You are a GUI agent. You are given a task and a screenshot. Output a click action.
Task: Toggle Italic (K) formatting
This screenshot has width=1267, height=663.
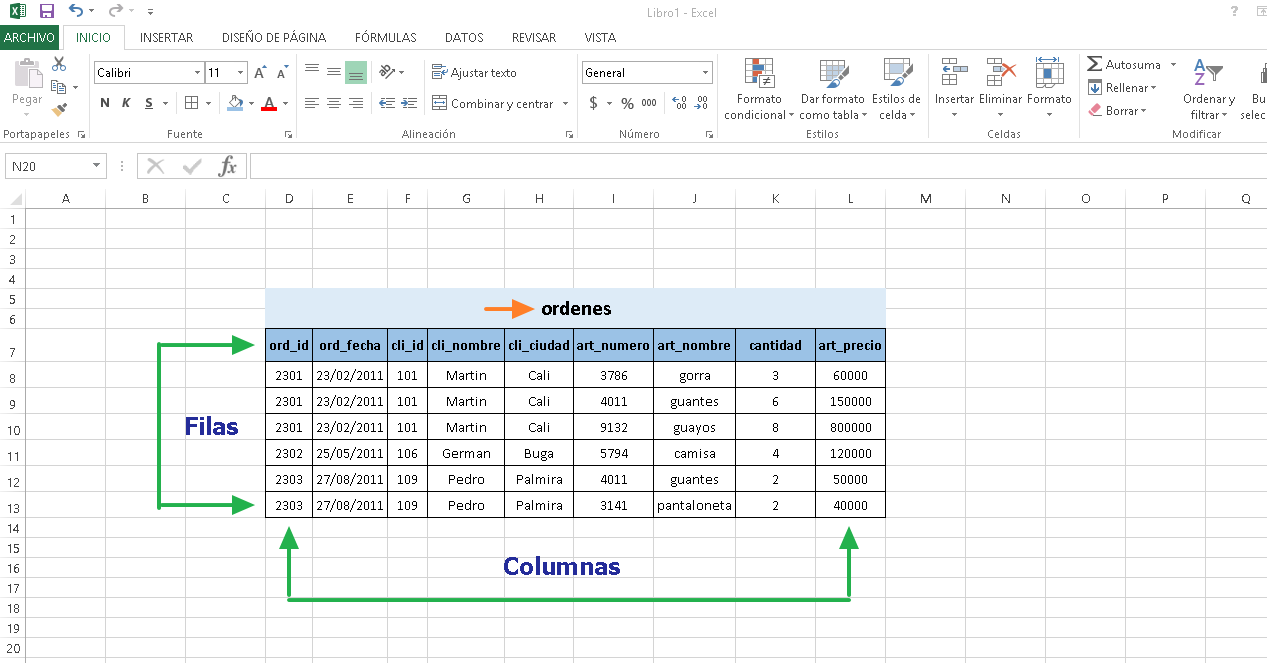(x=126, y=103)
